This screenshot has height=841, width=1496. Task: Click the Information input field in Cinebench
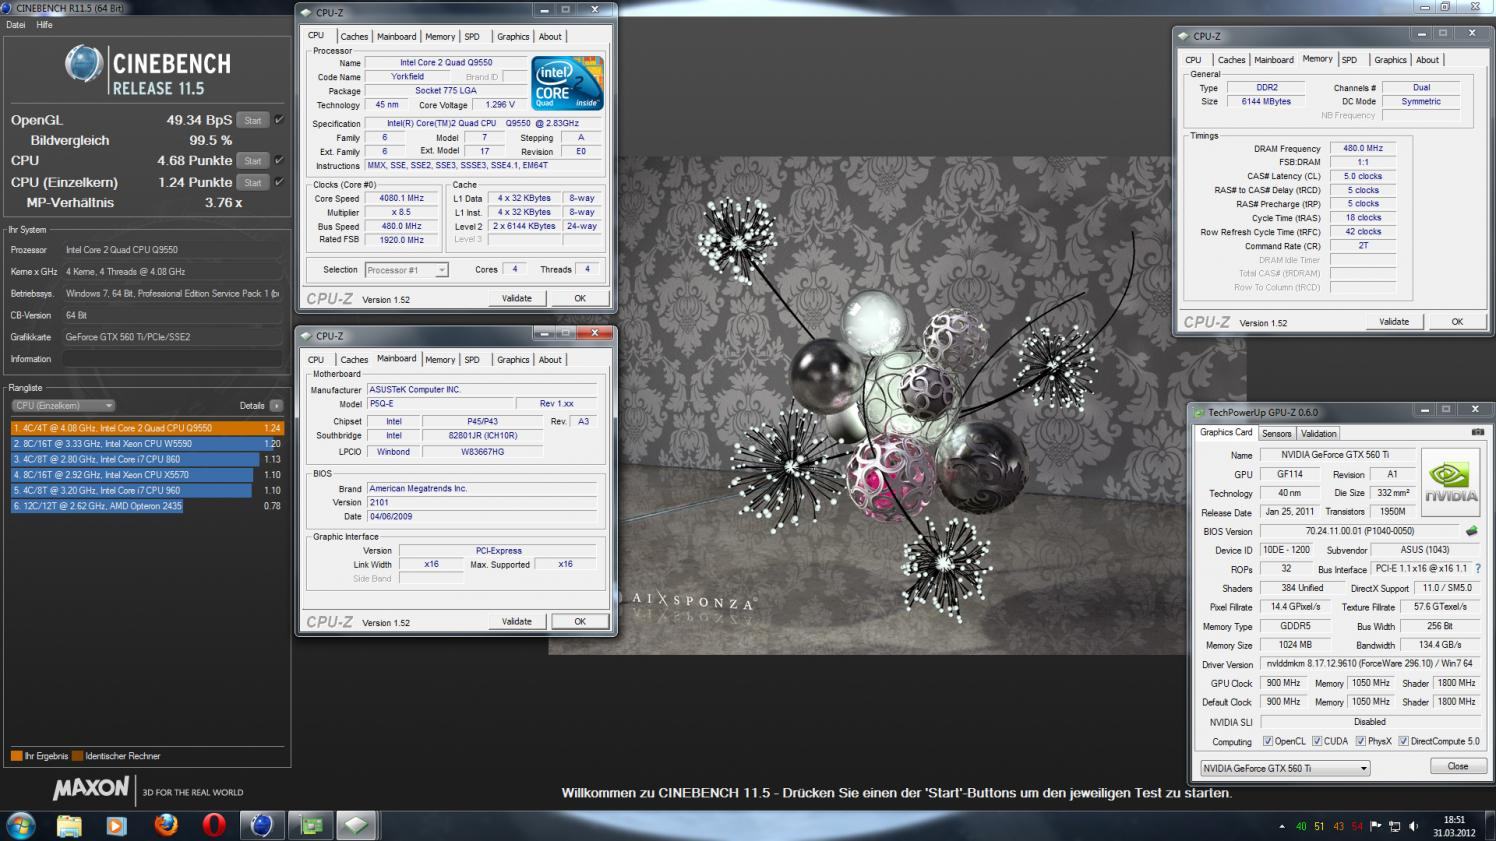[171, 359]
